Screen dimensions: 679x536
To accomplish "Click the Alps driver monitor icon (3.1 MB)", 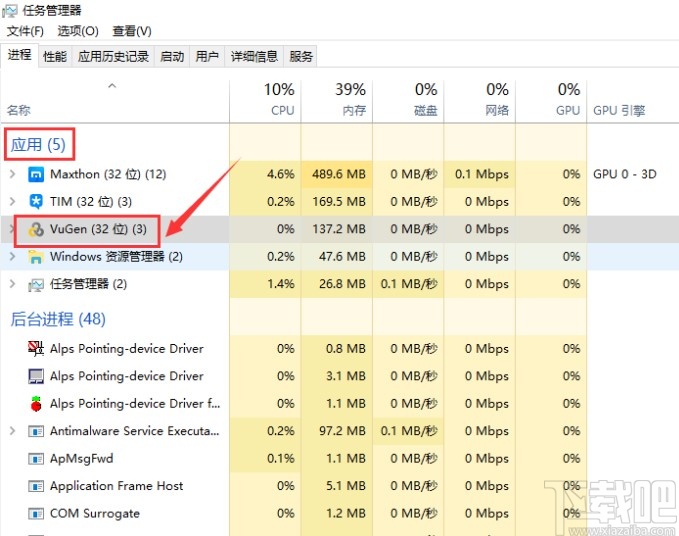I will pos(36,376).
